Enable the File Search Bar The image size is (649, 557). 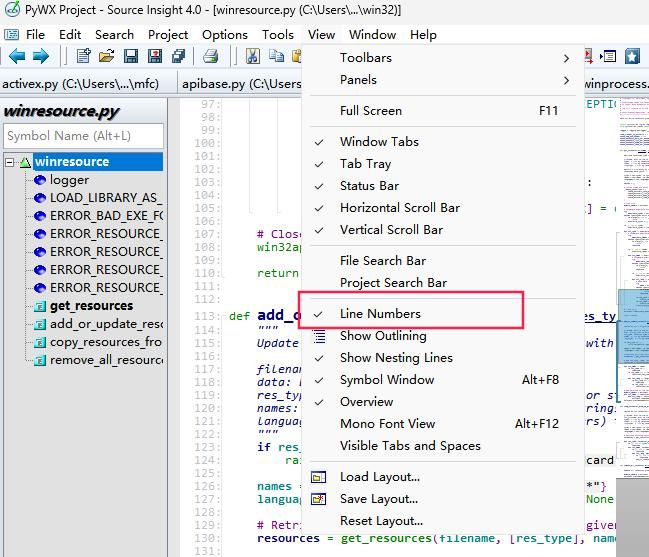443,261
